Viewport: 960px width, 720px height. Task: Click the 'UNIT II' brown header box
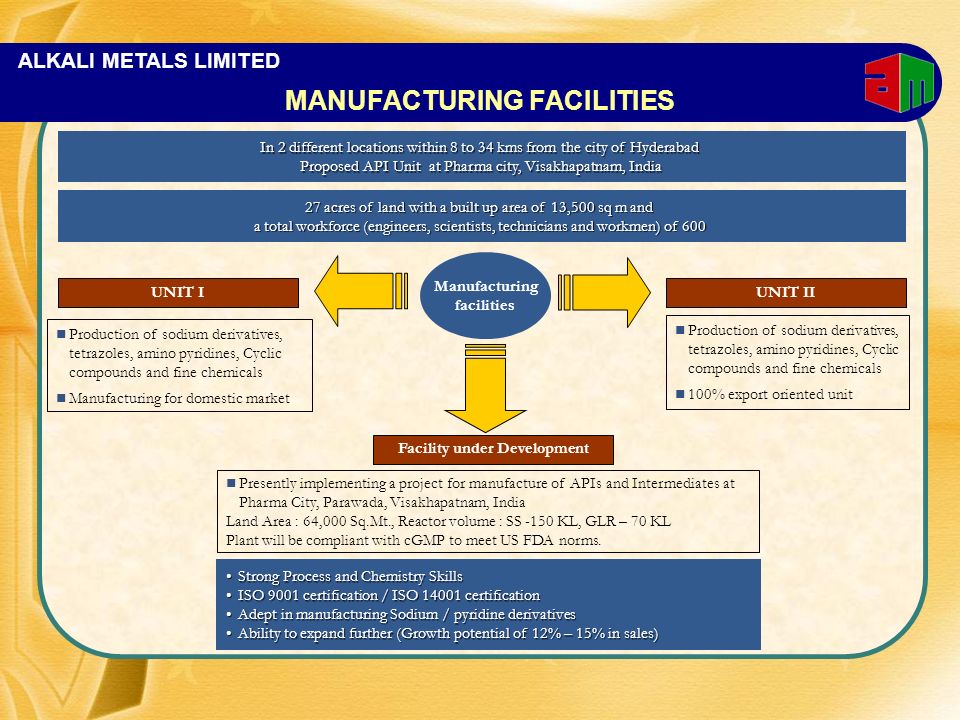click(786, 293)
